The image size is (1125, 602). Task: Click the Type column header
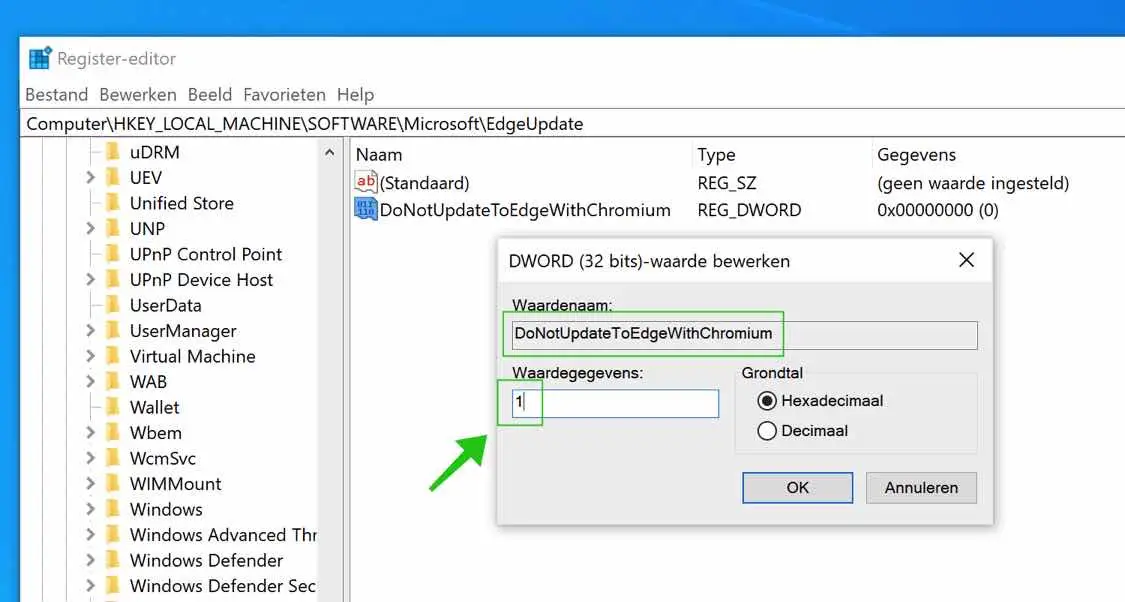point(716,155)
